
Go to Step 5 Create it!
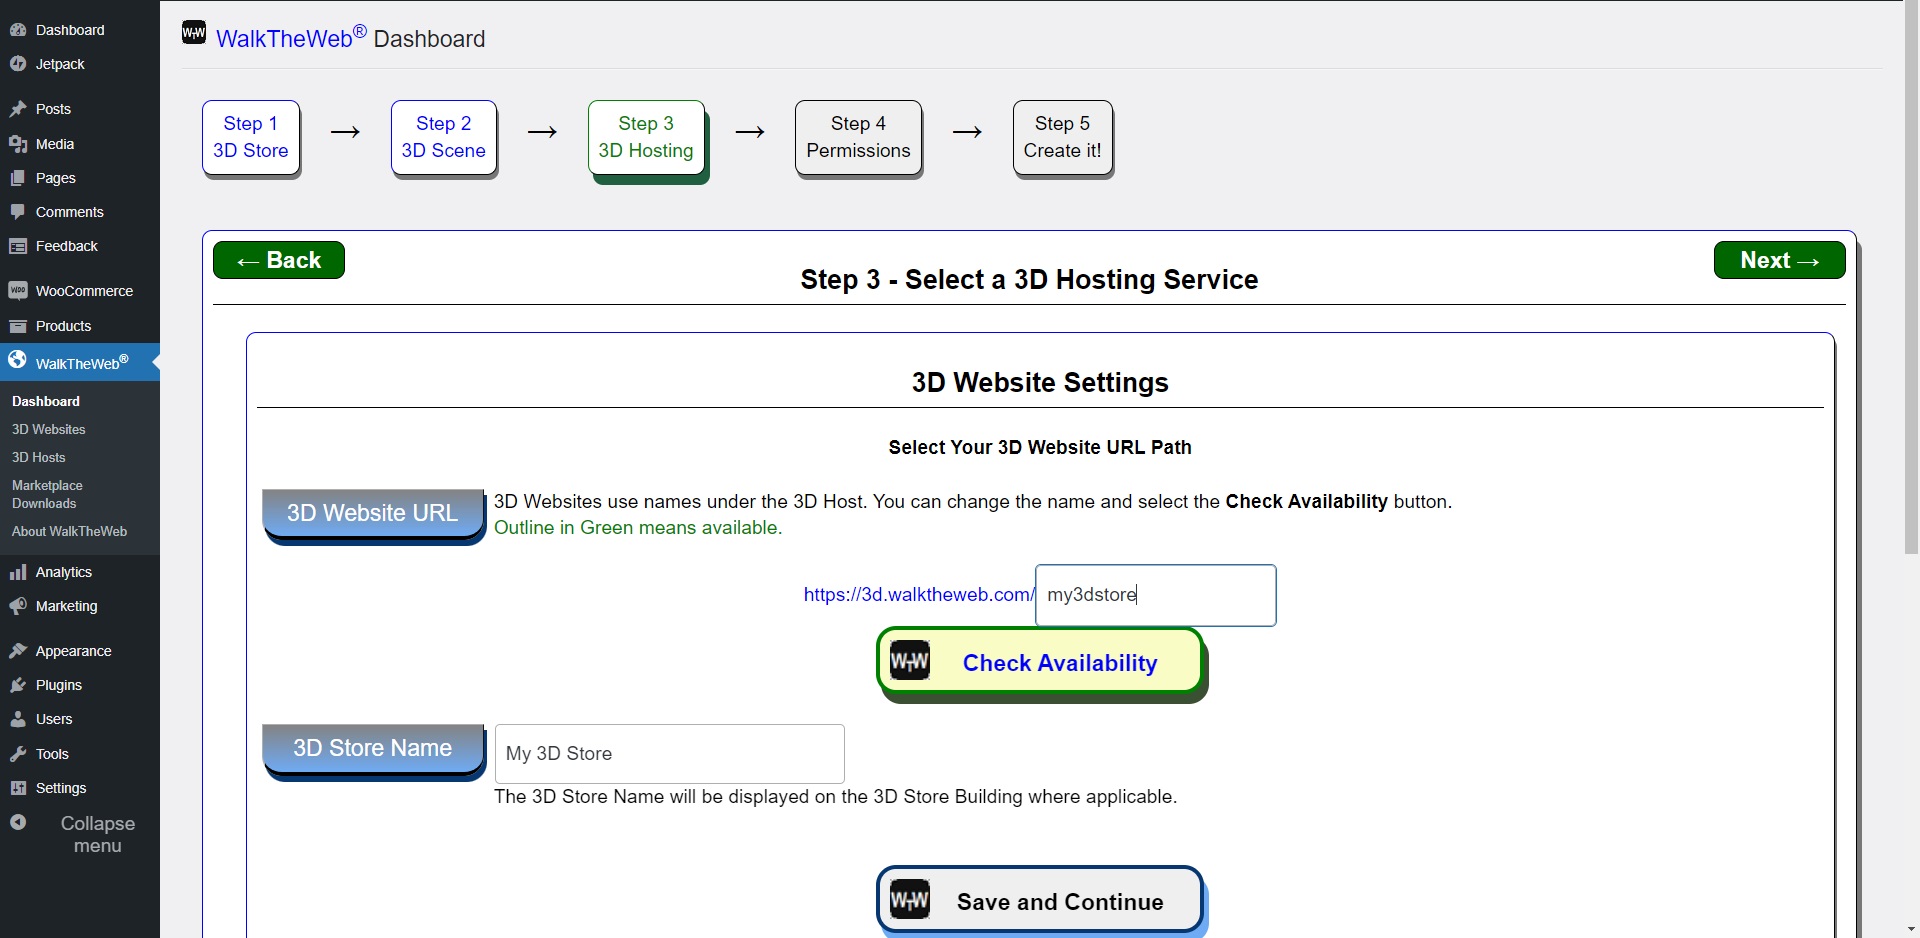click(1062, 137)
